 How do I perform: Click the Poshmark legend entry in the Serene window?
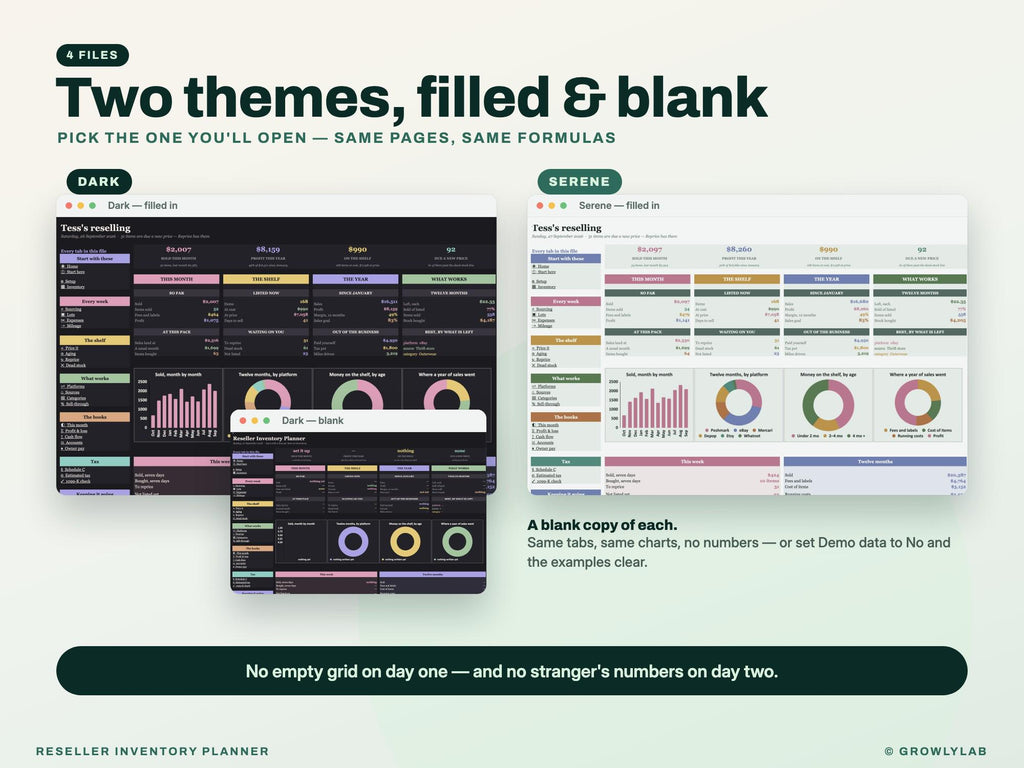[718, 430]
